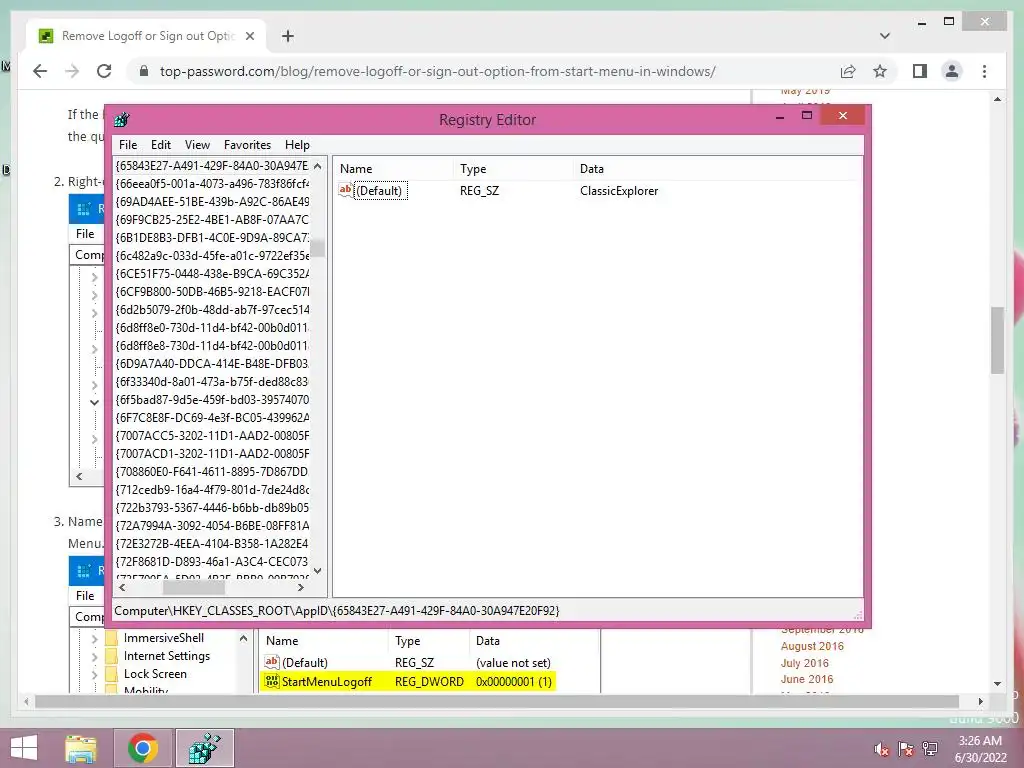Close the Remove Logoff tab

[x=249, y=36]
